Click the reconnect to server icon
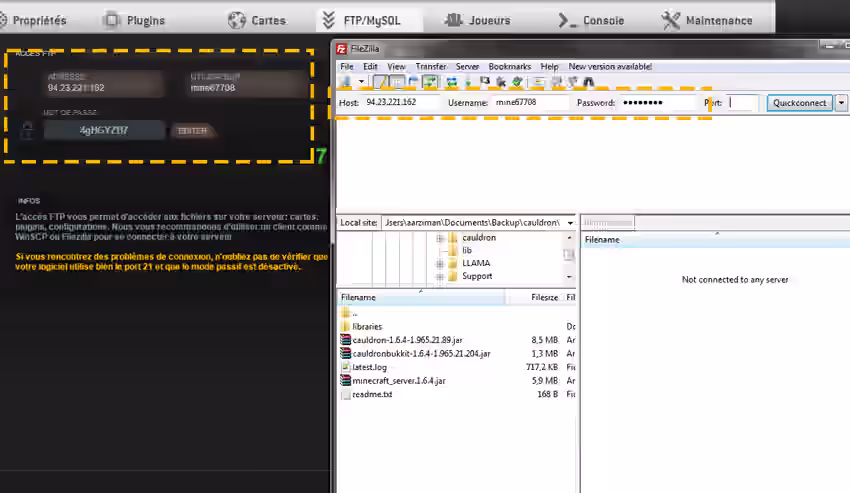 pyautogui.click(x=518, y=82)
